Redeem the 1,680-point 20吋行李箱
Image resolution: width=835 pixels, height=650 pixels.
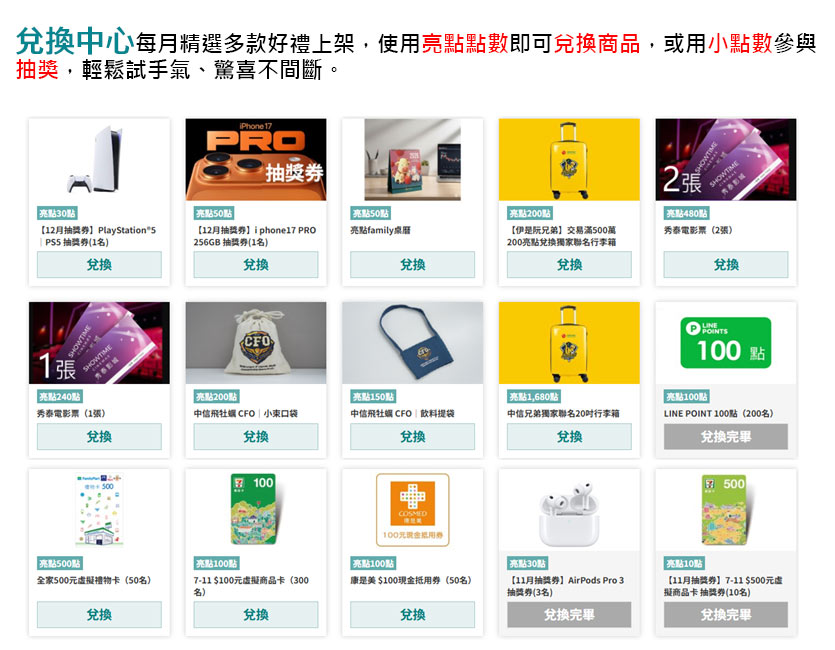click(x=569, y=437)
